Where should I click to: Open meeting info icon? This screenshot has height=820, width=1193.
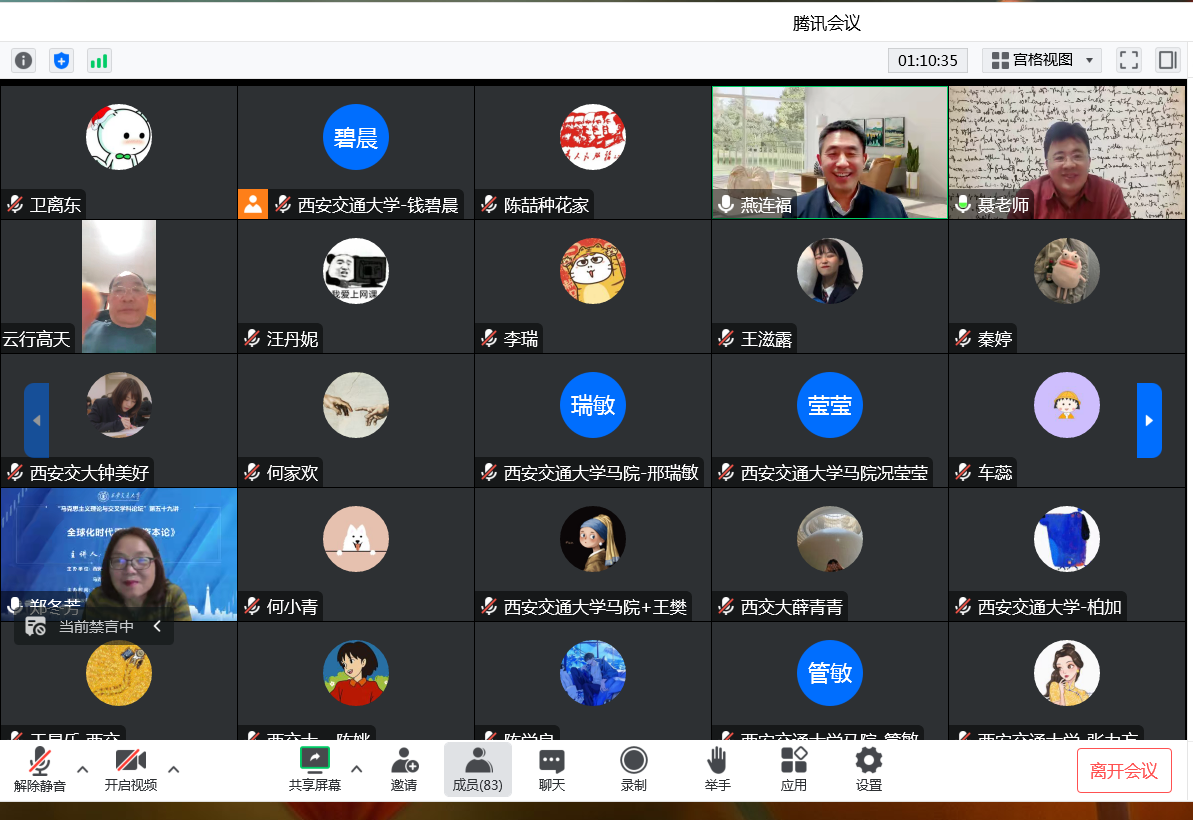(x=23, y=60)
